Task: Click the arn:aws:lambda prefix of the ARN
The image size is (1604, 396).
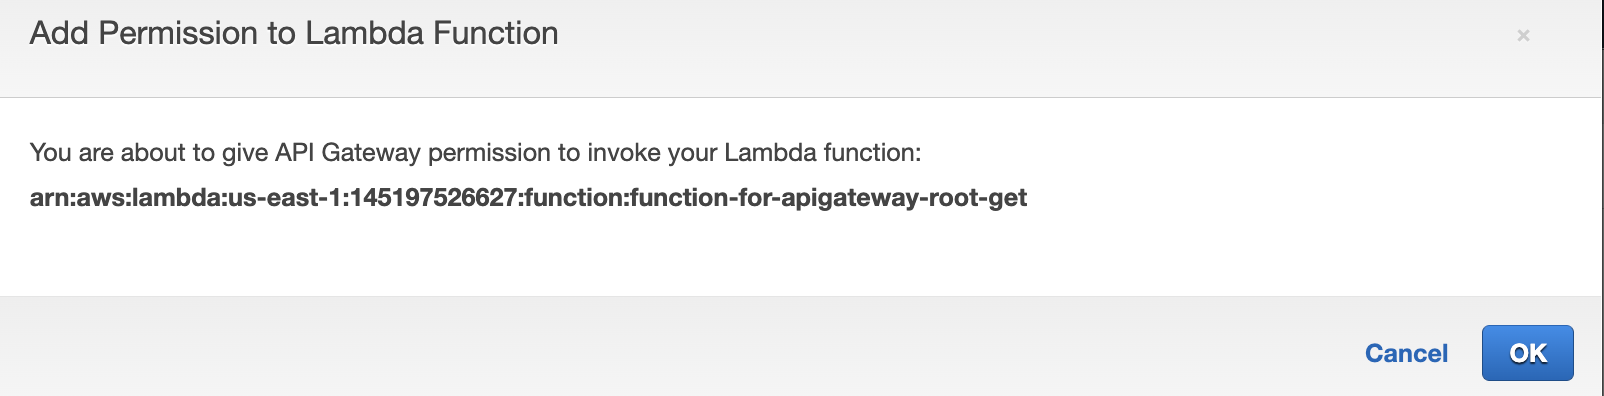Action: (x=125, y=197)
